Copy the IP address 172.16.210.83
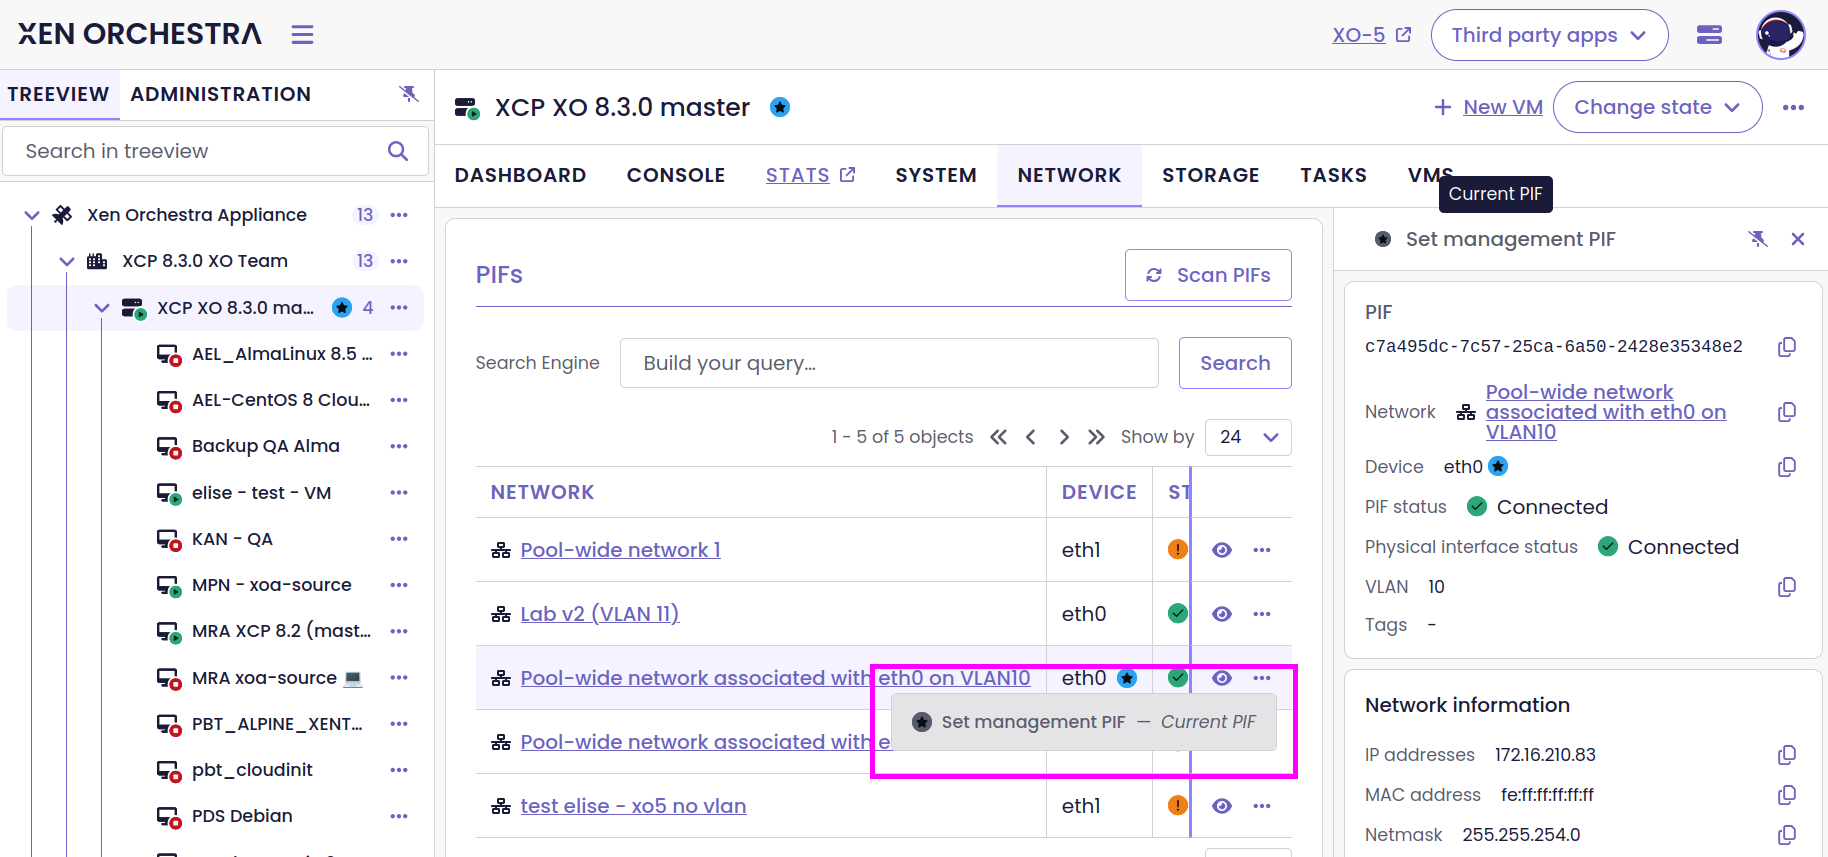1828x857 pixels. coord(1787,755)
